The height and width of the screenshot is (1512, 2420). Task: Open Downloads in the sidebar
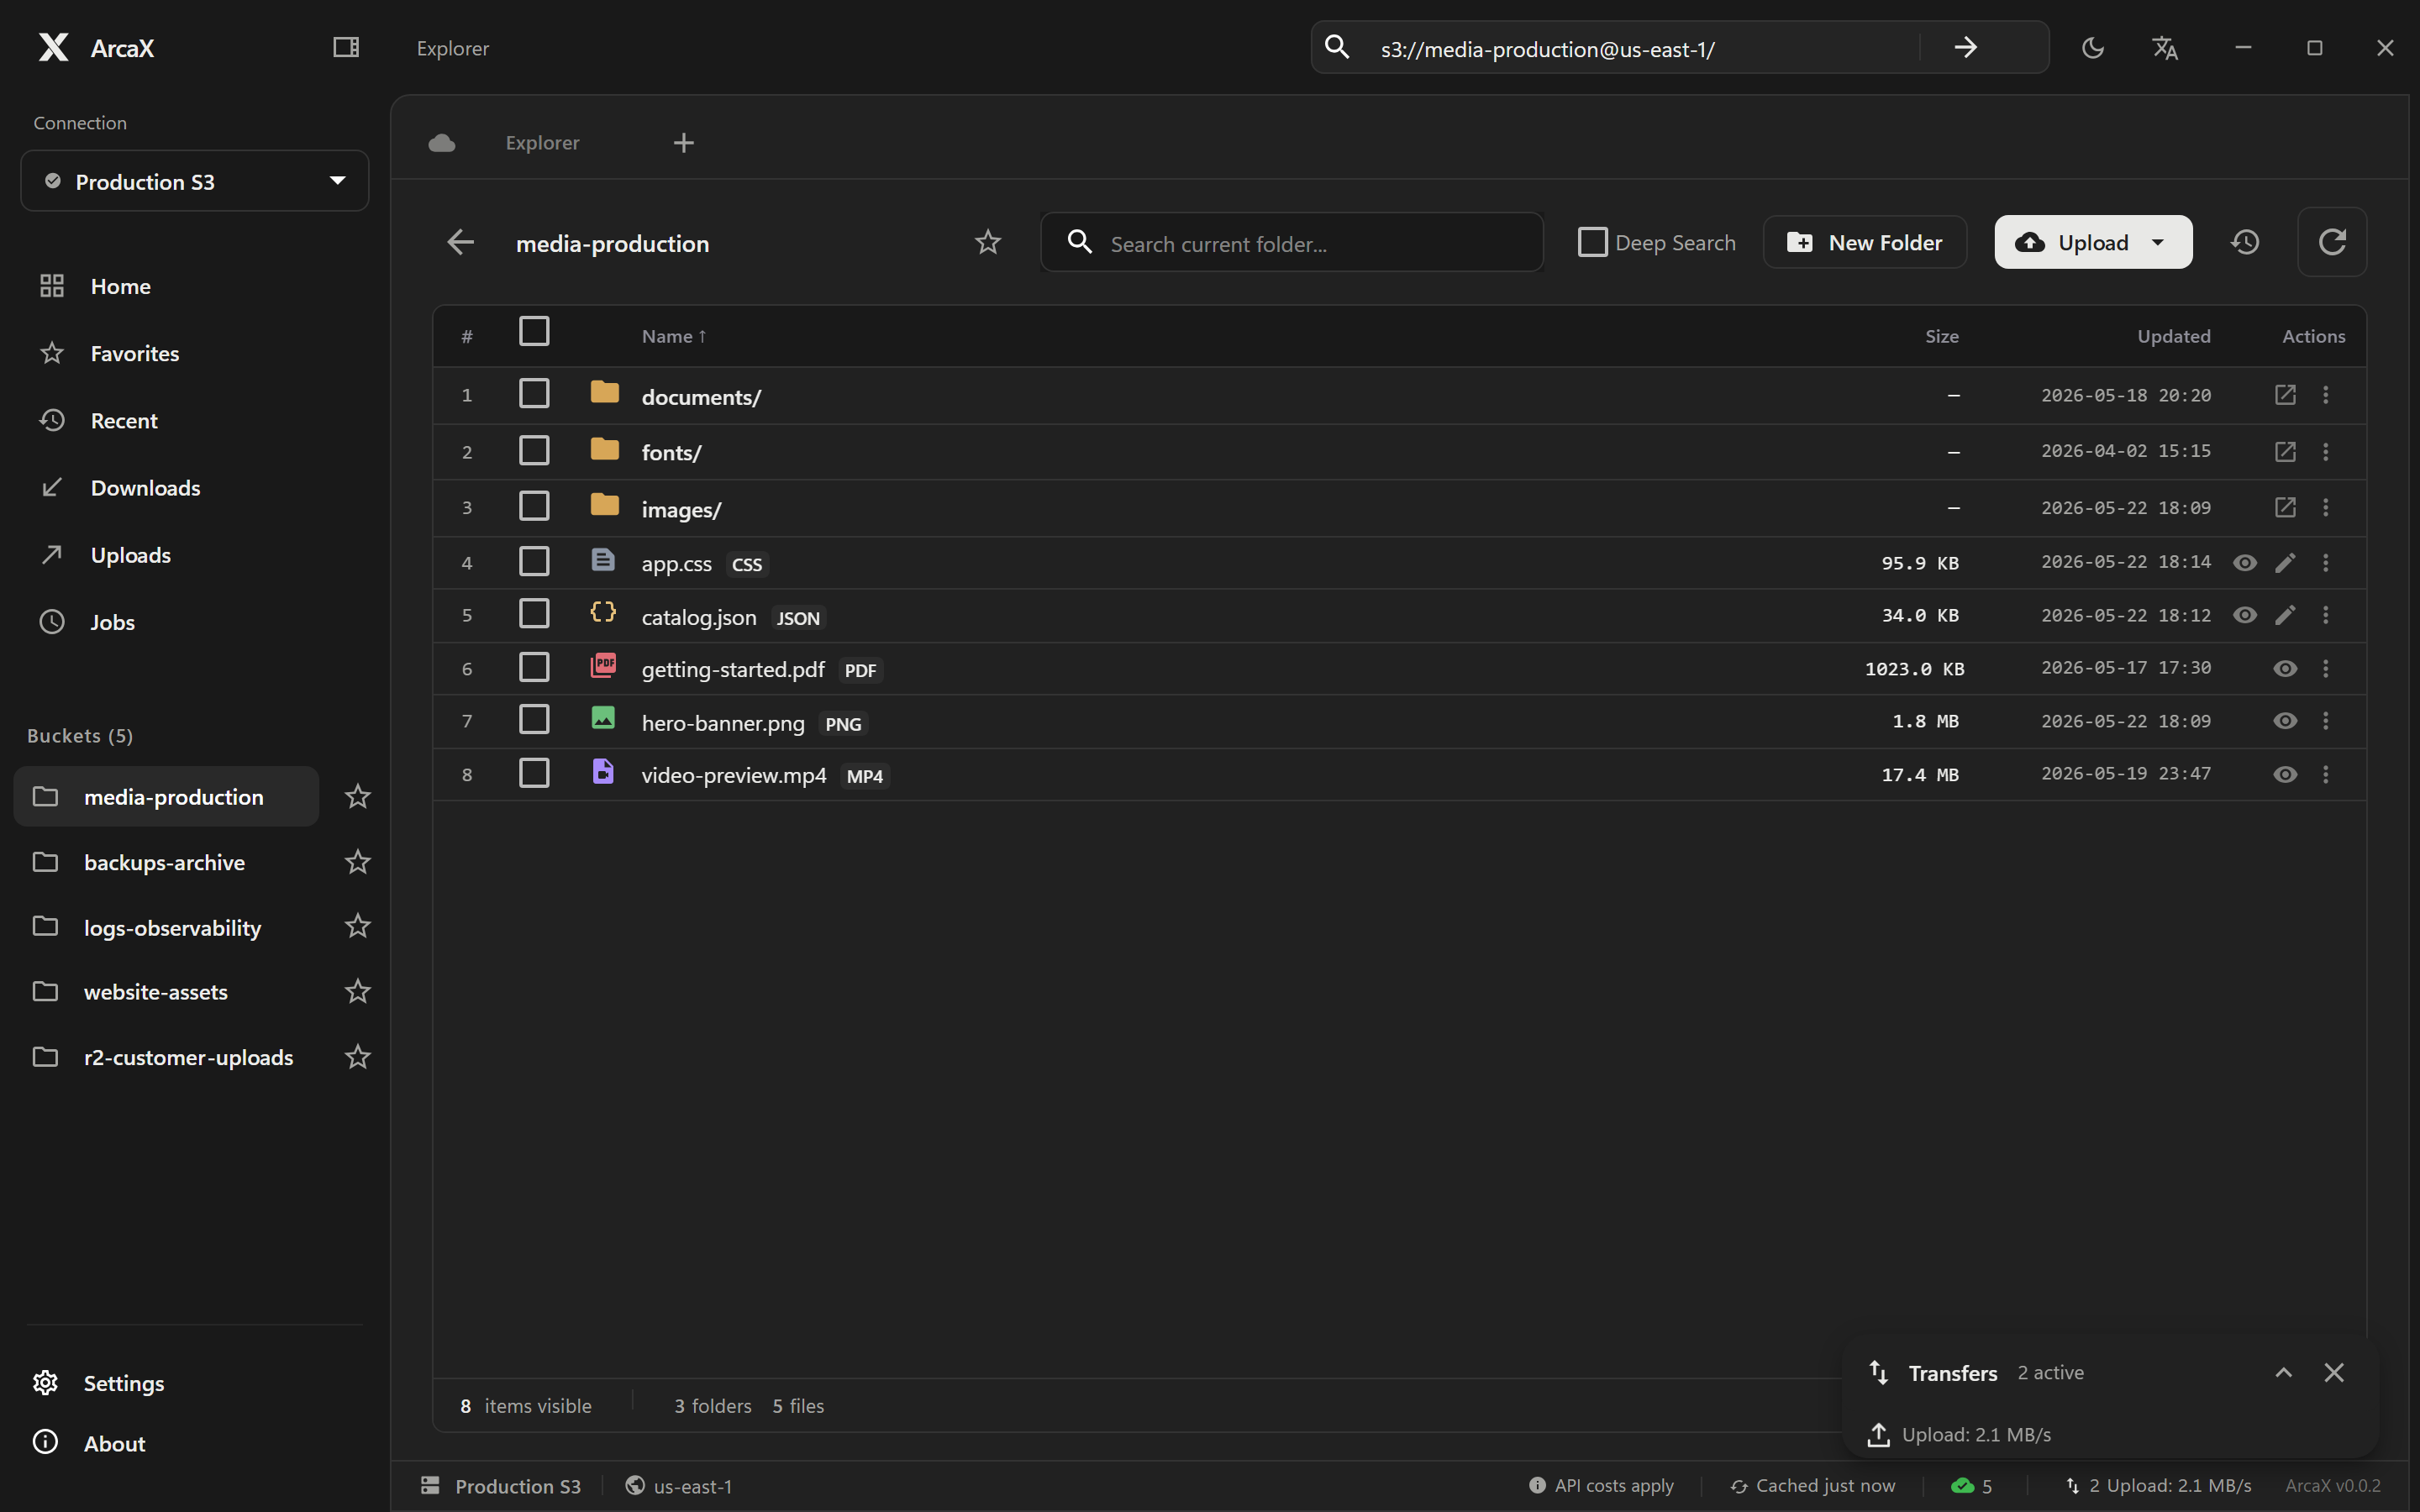point(145,487)
